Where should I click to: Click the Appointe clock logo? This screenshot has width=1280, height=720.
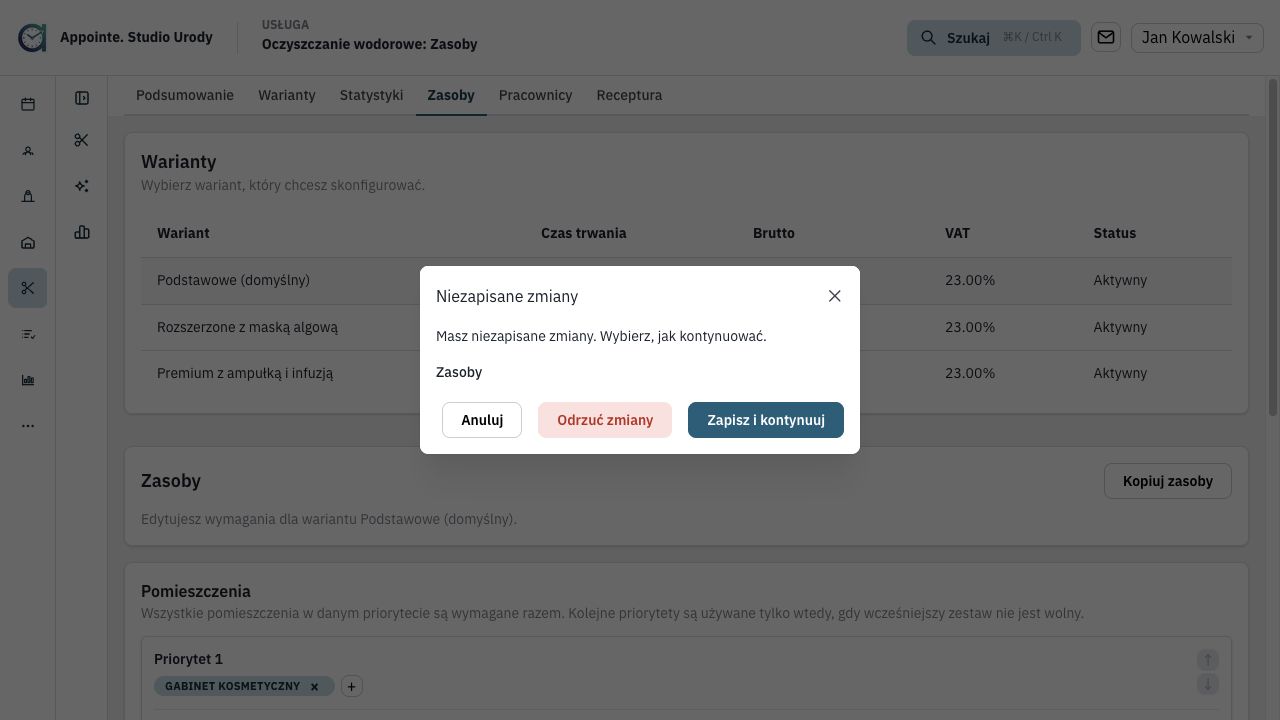pos(32,38)
